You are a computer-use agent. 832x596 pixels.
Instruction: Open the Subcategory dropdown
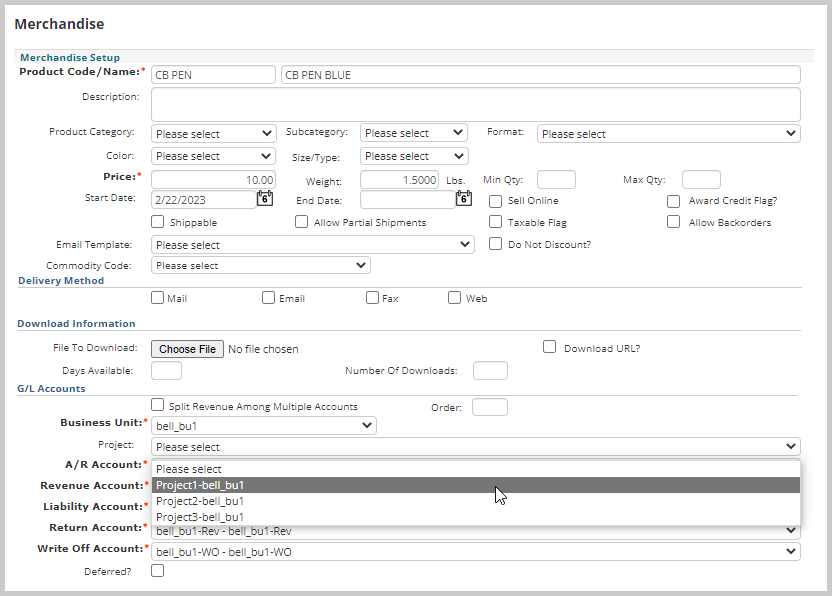pyautogui.click(x=414, y=133)
